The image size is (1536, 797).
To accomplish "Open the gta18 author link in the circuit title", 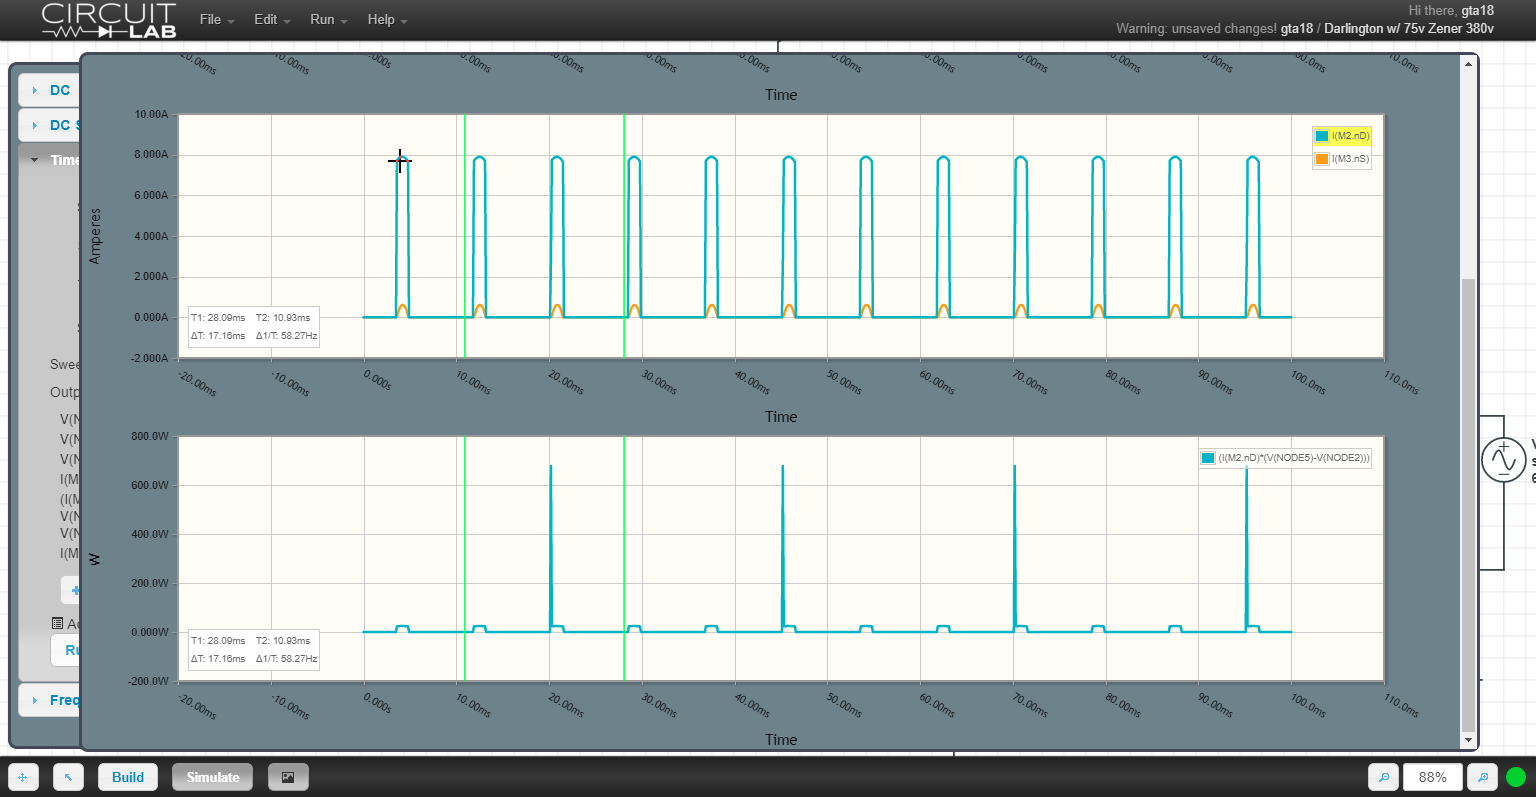I will pos(1297,28).
